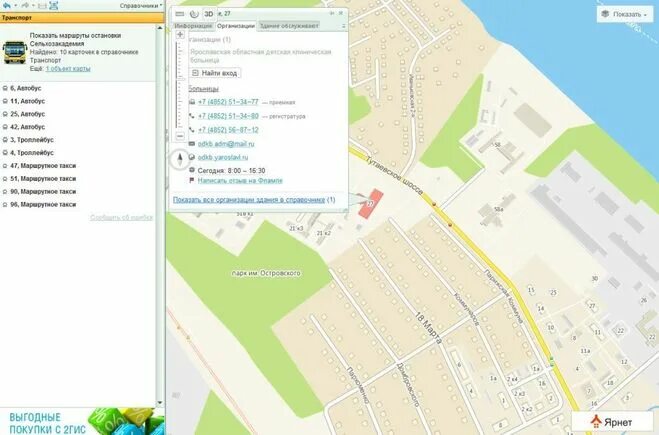659x435 pixels.
Task: Expand the popup tabs overflow arrow
Action: pos(343,26)
